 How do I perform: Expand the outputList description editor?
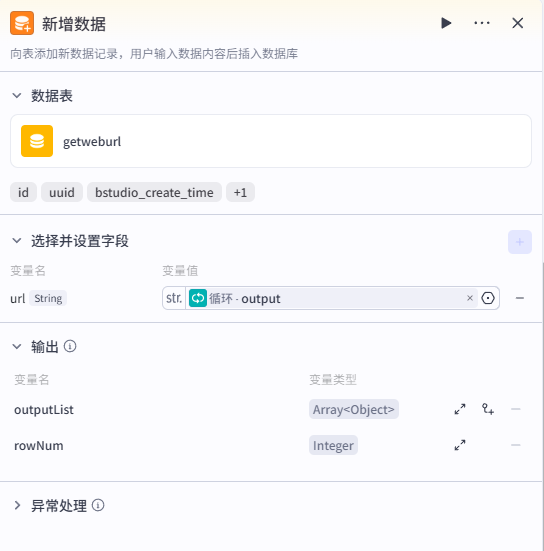[x=460, y=409]
